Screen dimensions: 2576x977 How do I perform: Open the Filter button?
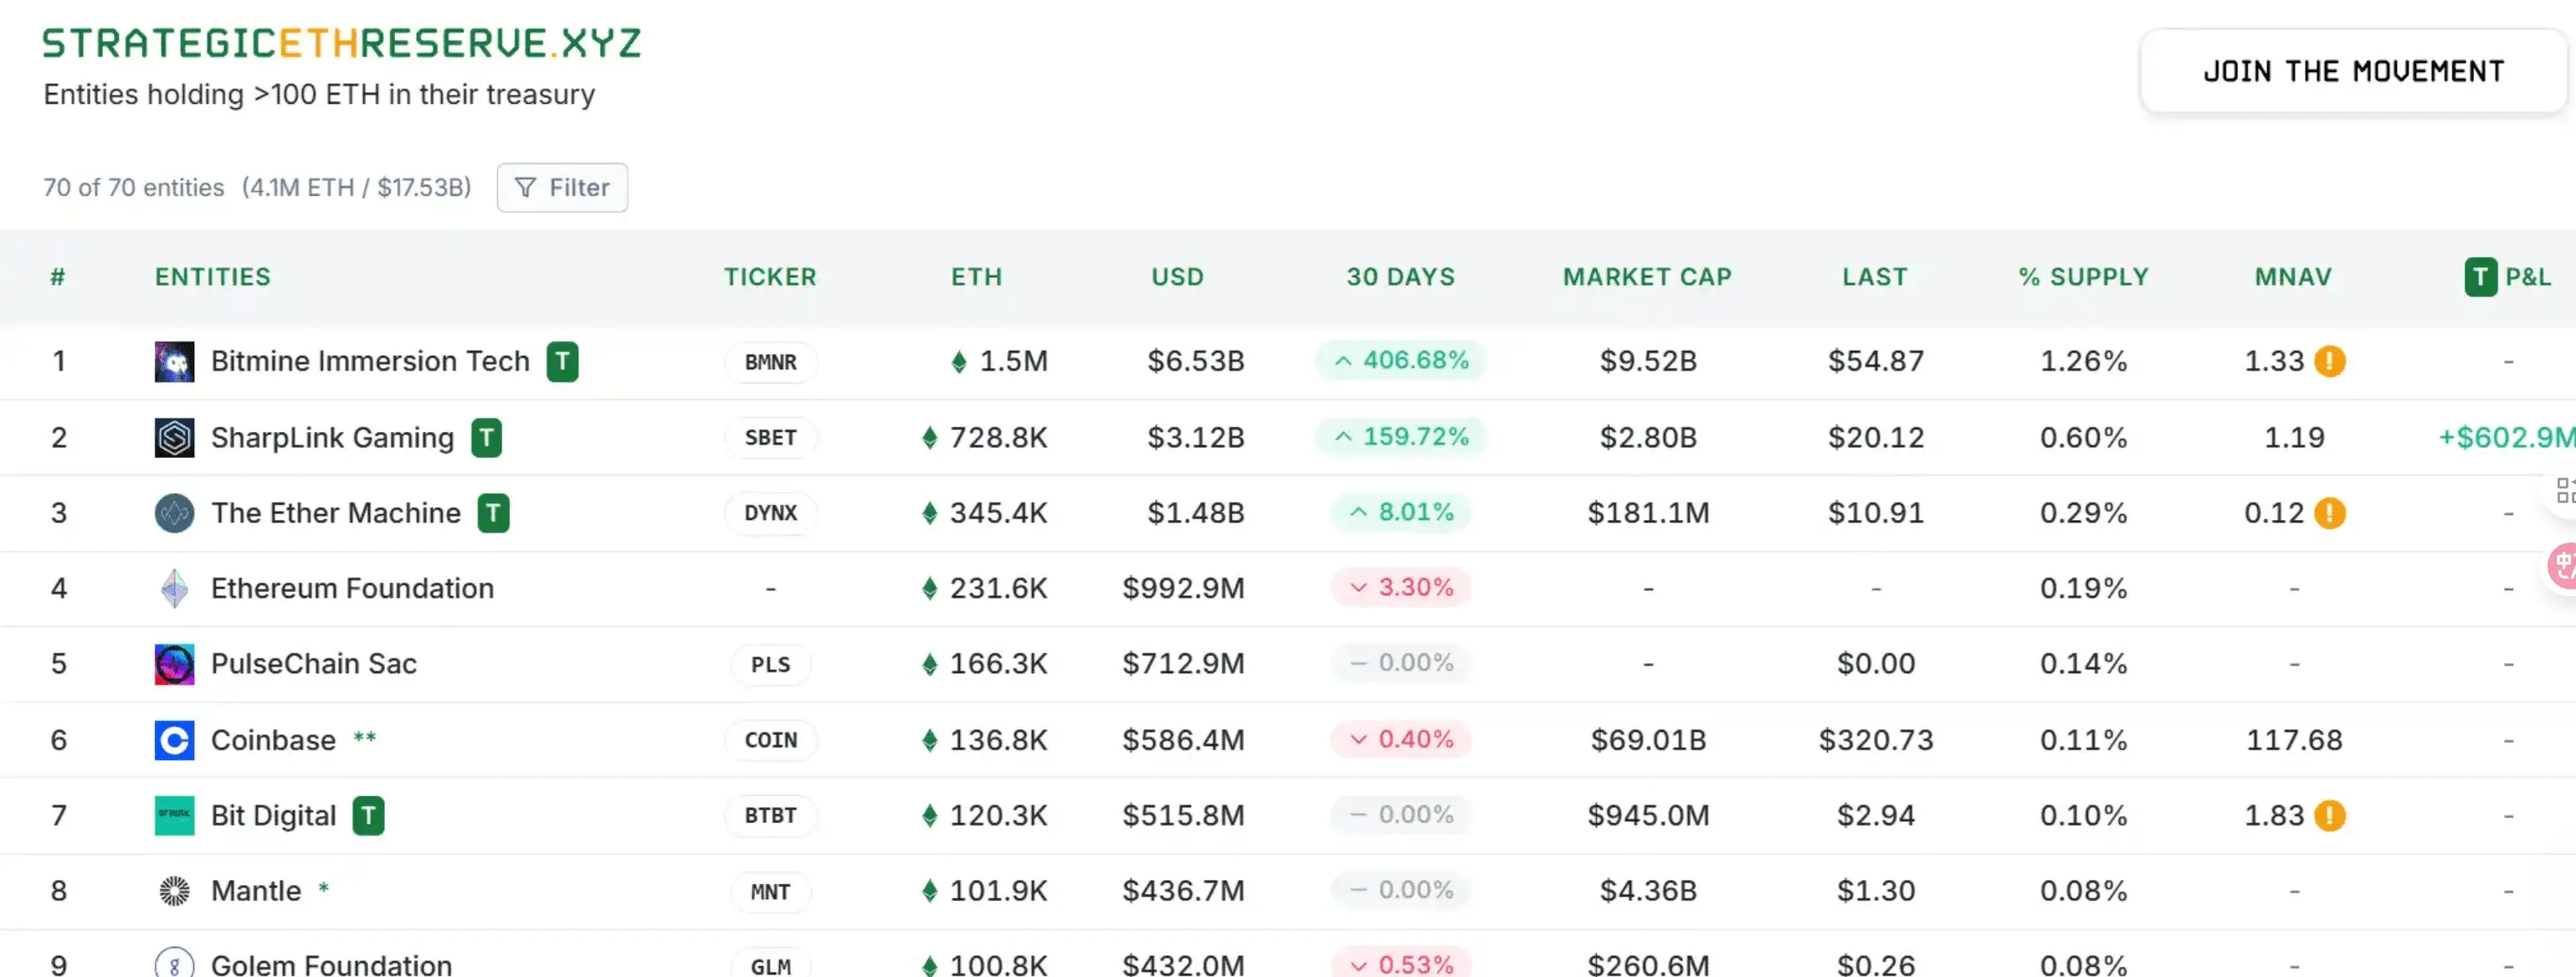[562, 188]
